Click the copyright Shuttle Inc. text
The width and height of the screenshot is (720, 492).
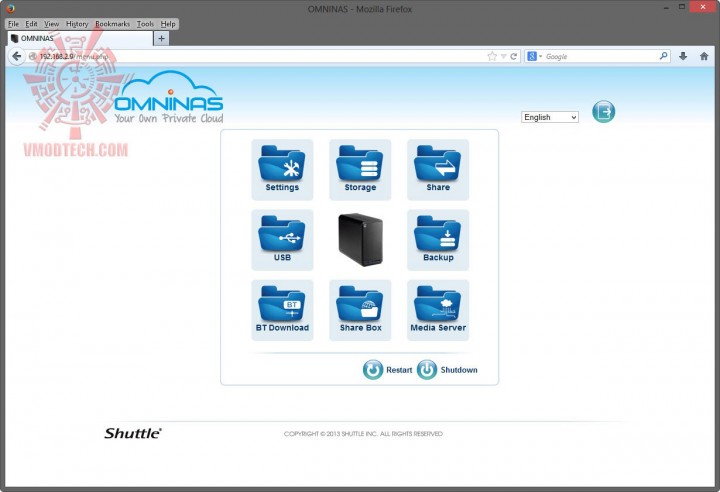click(363, 434)
